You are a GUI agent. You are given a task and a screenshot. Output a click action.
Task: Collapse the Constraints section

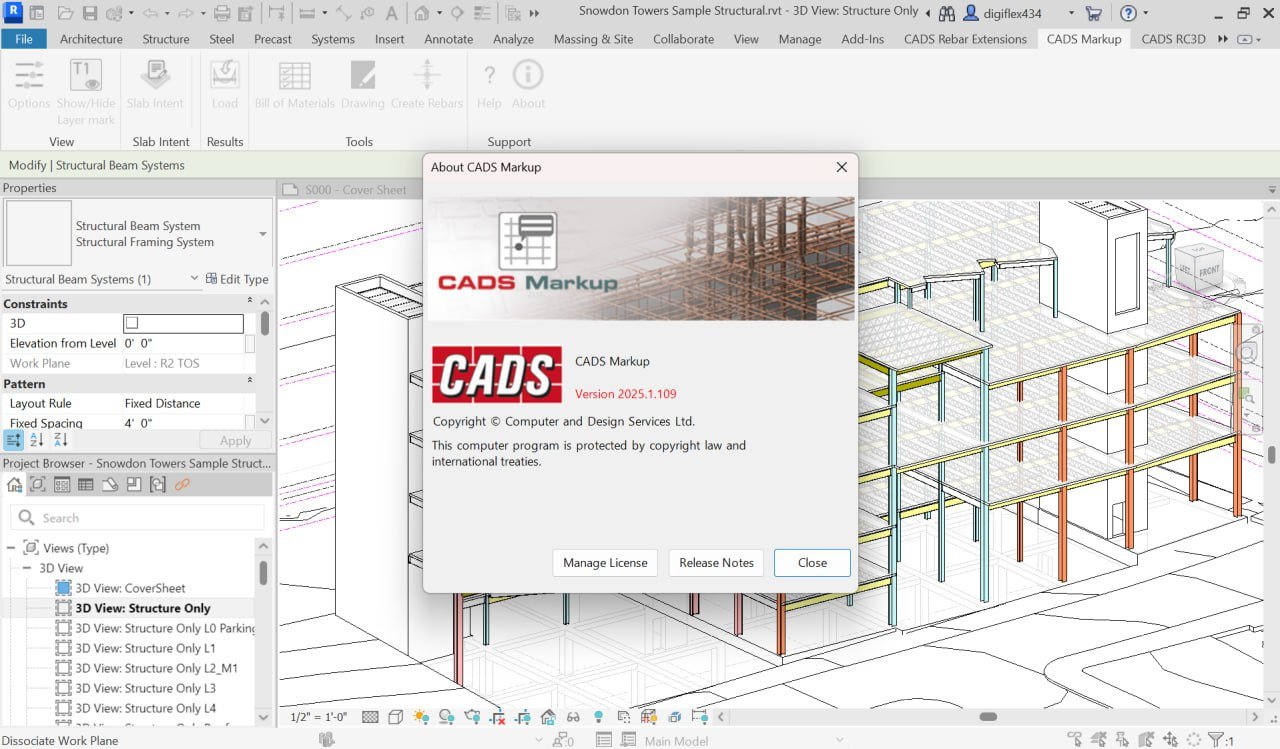(x=250, y=302)
